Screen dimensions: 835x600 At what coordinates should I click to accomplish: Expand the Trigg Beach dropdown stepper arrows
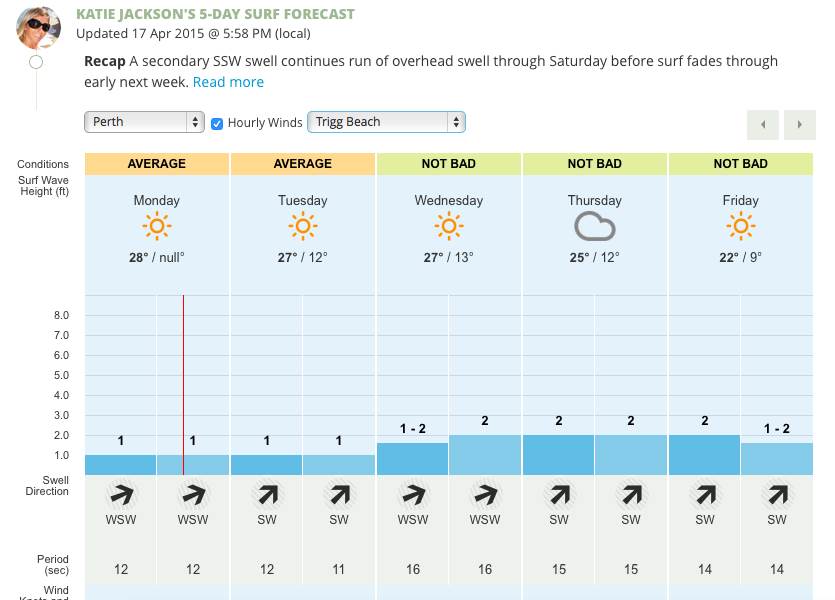tap(455, 120)
